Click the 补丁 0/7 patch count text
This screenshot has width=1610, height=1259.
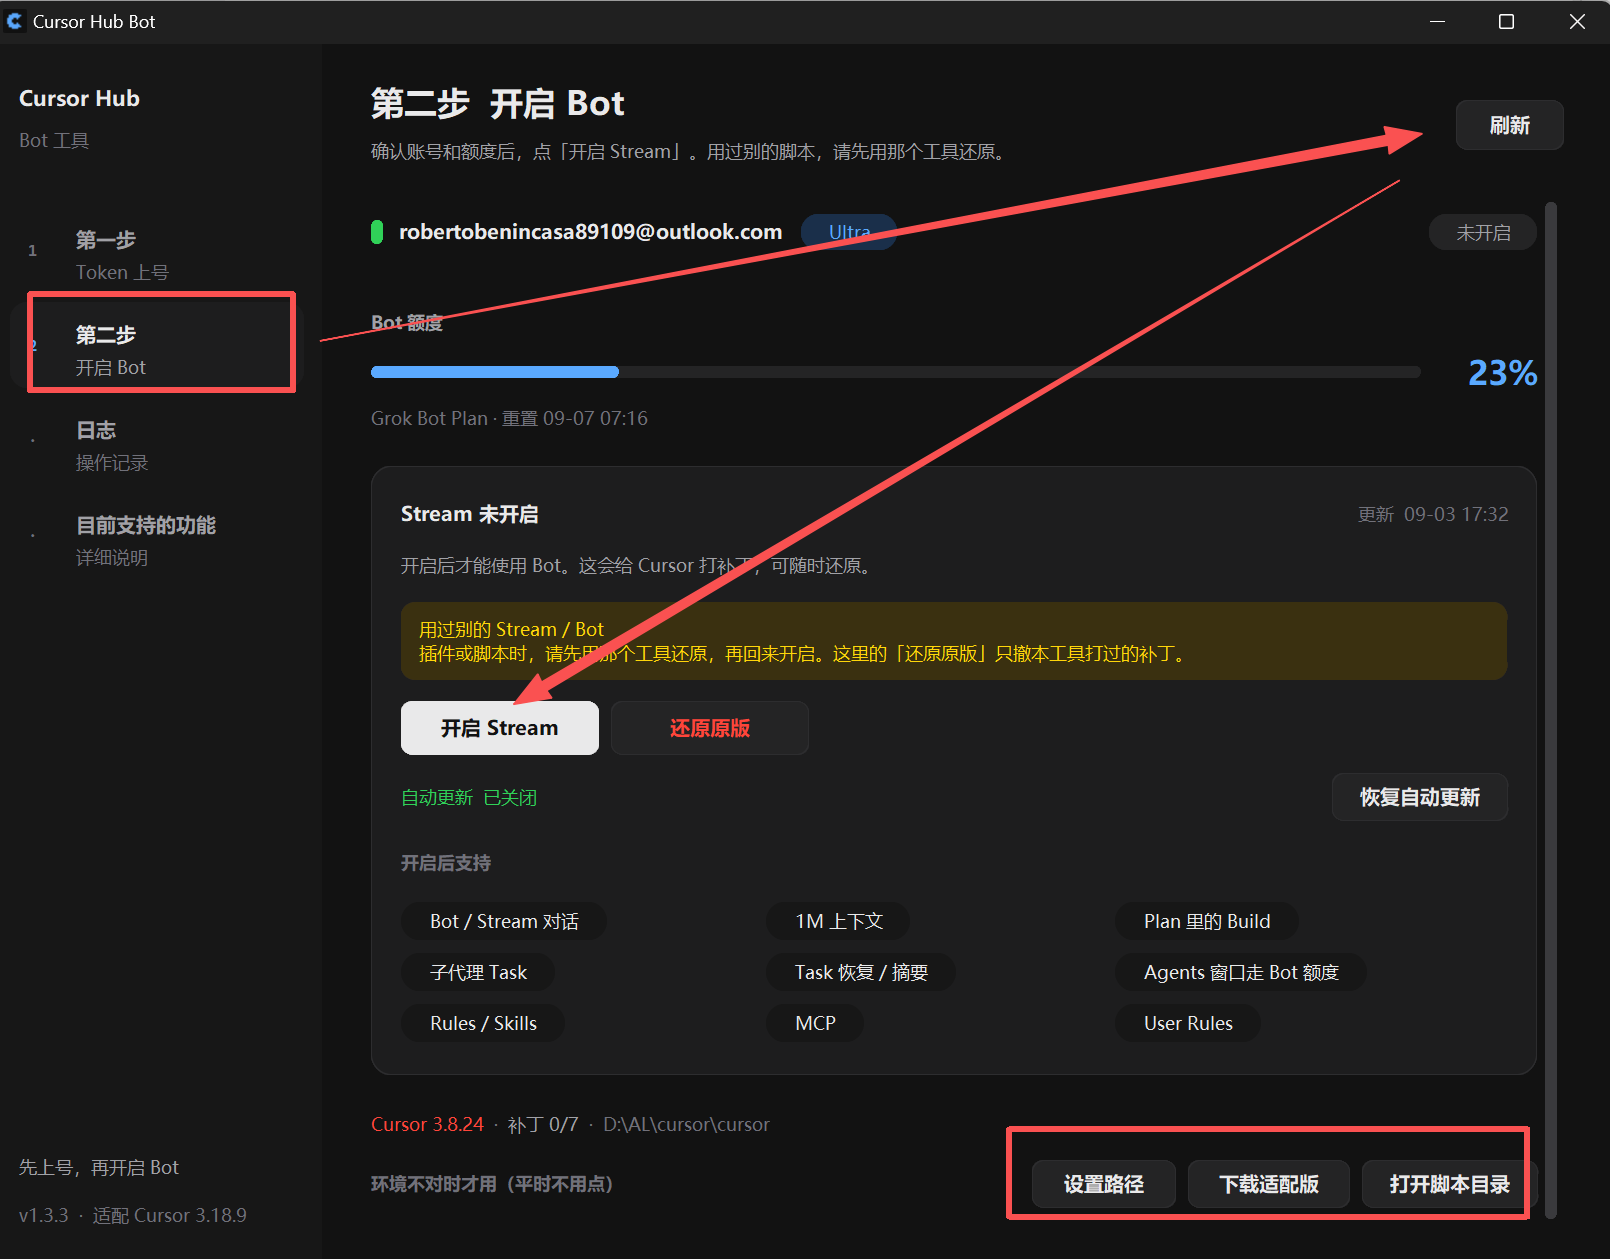point(543,1124)
